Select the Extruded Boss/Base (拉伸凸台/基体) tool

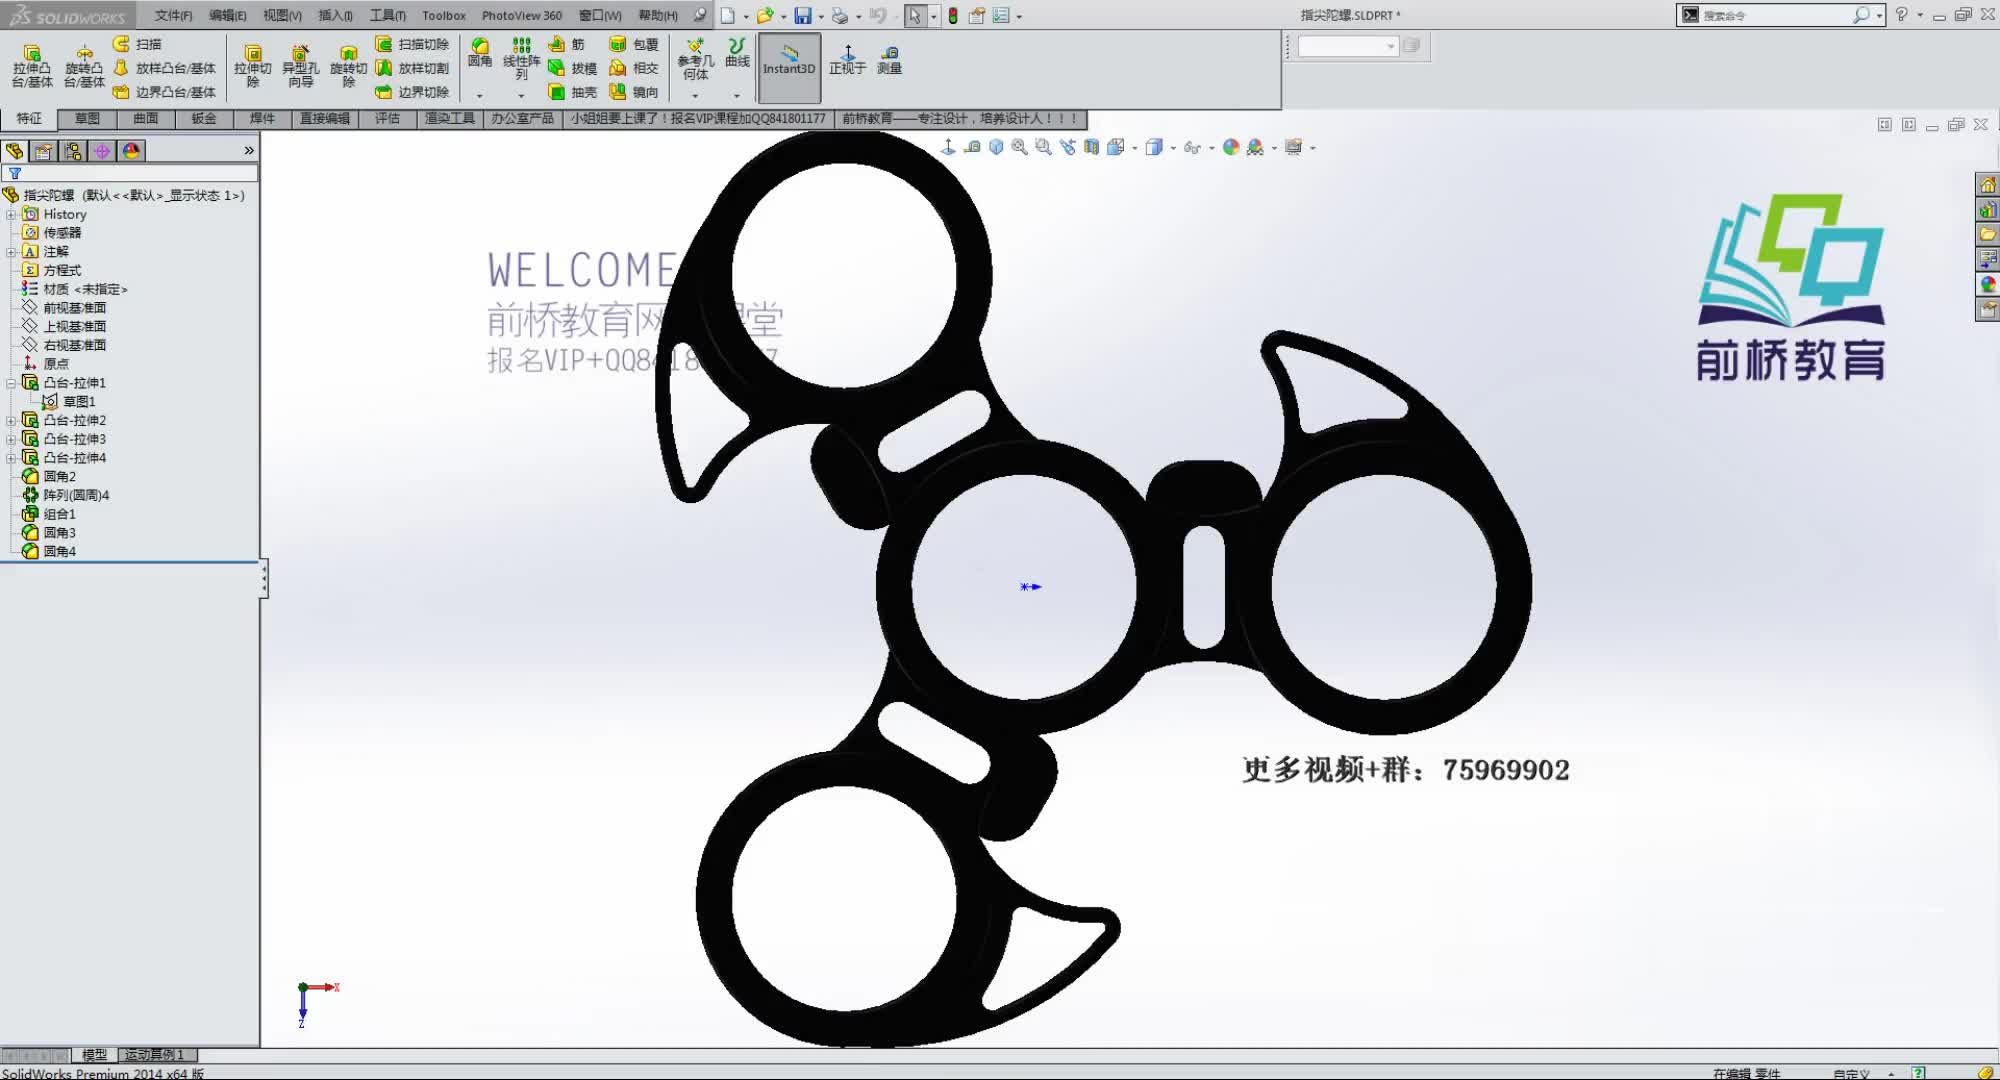tap(32, 66)
